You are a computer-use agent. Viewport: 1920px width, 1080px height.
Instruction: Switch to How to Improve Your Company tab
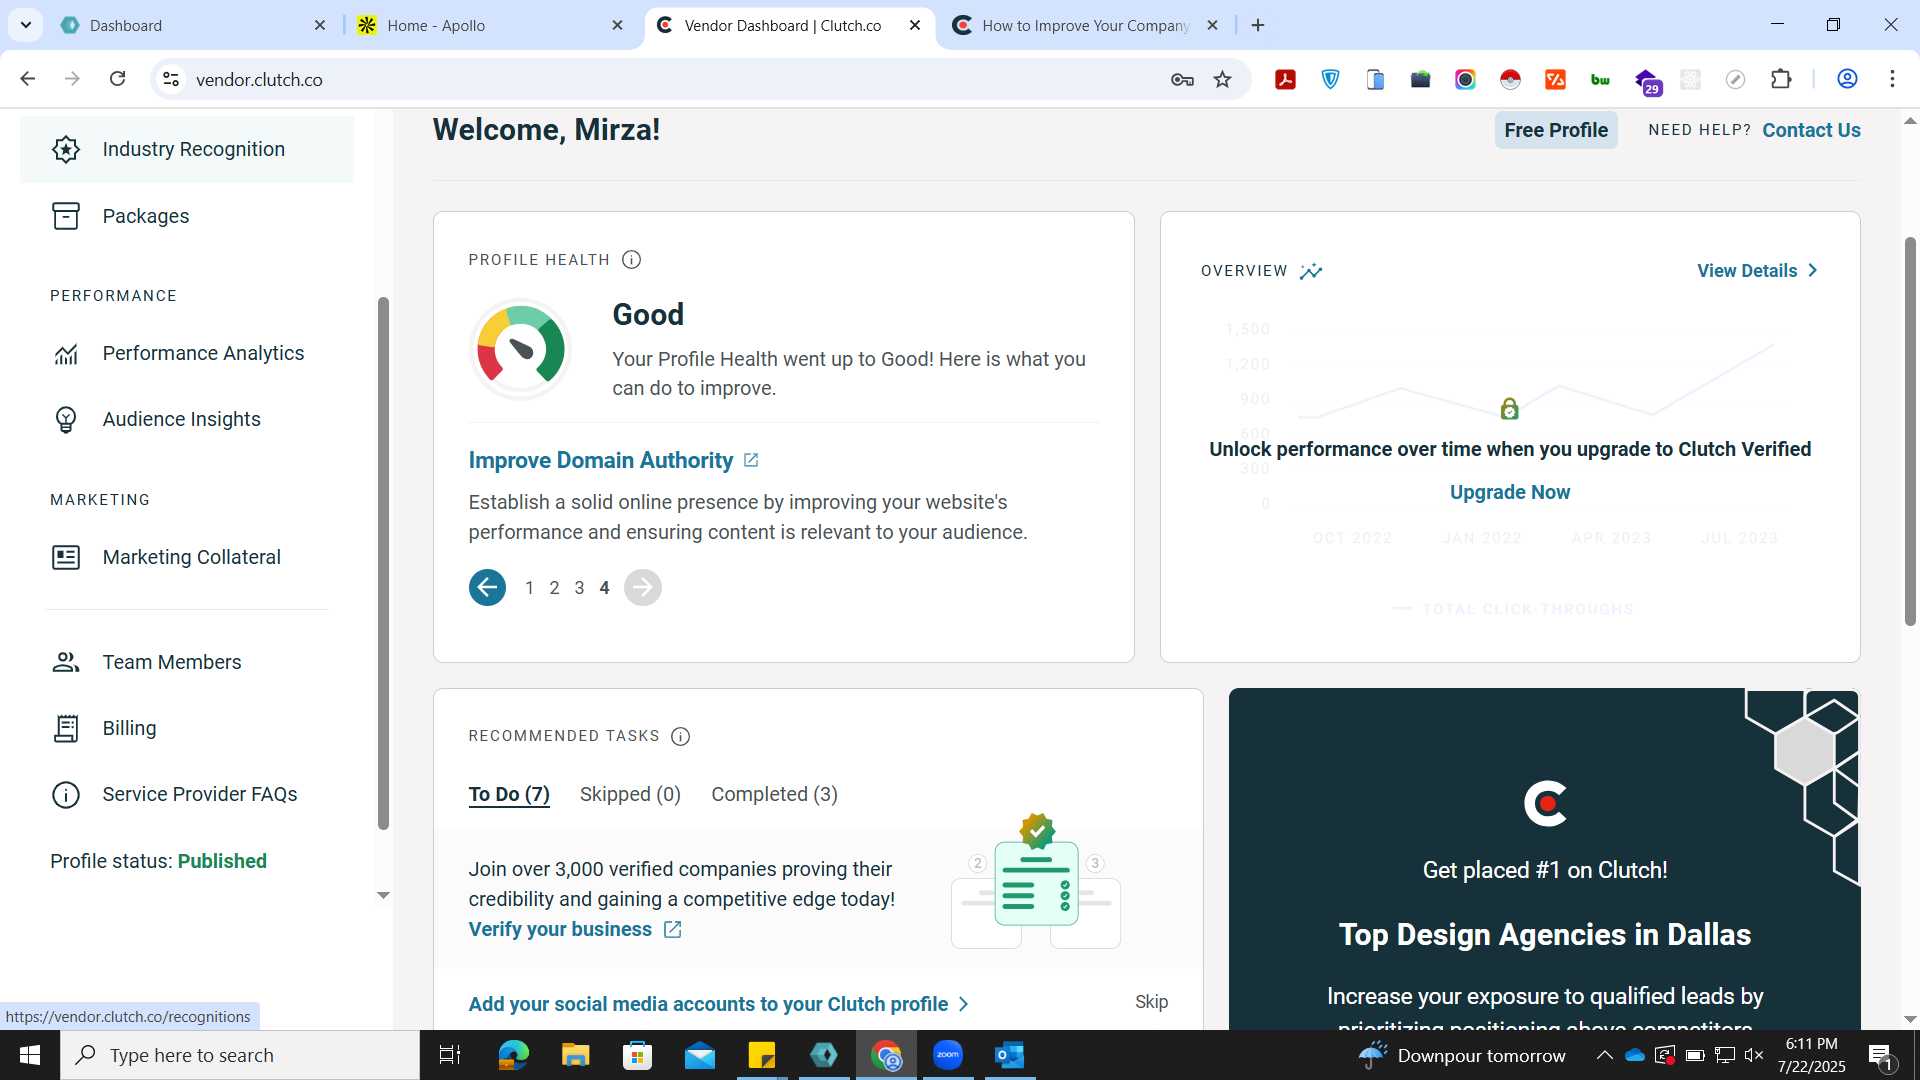1085,25
